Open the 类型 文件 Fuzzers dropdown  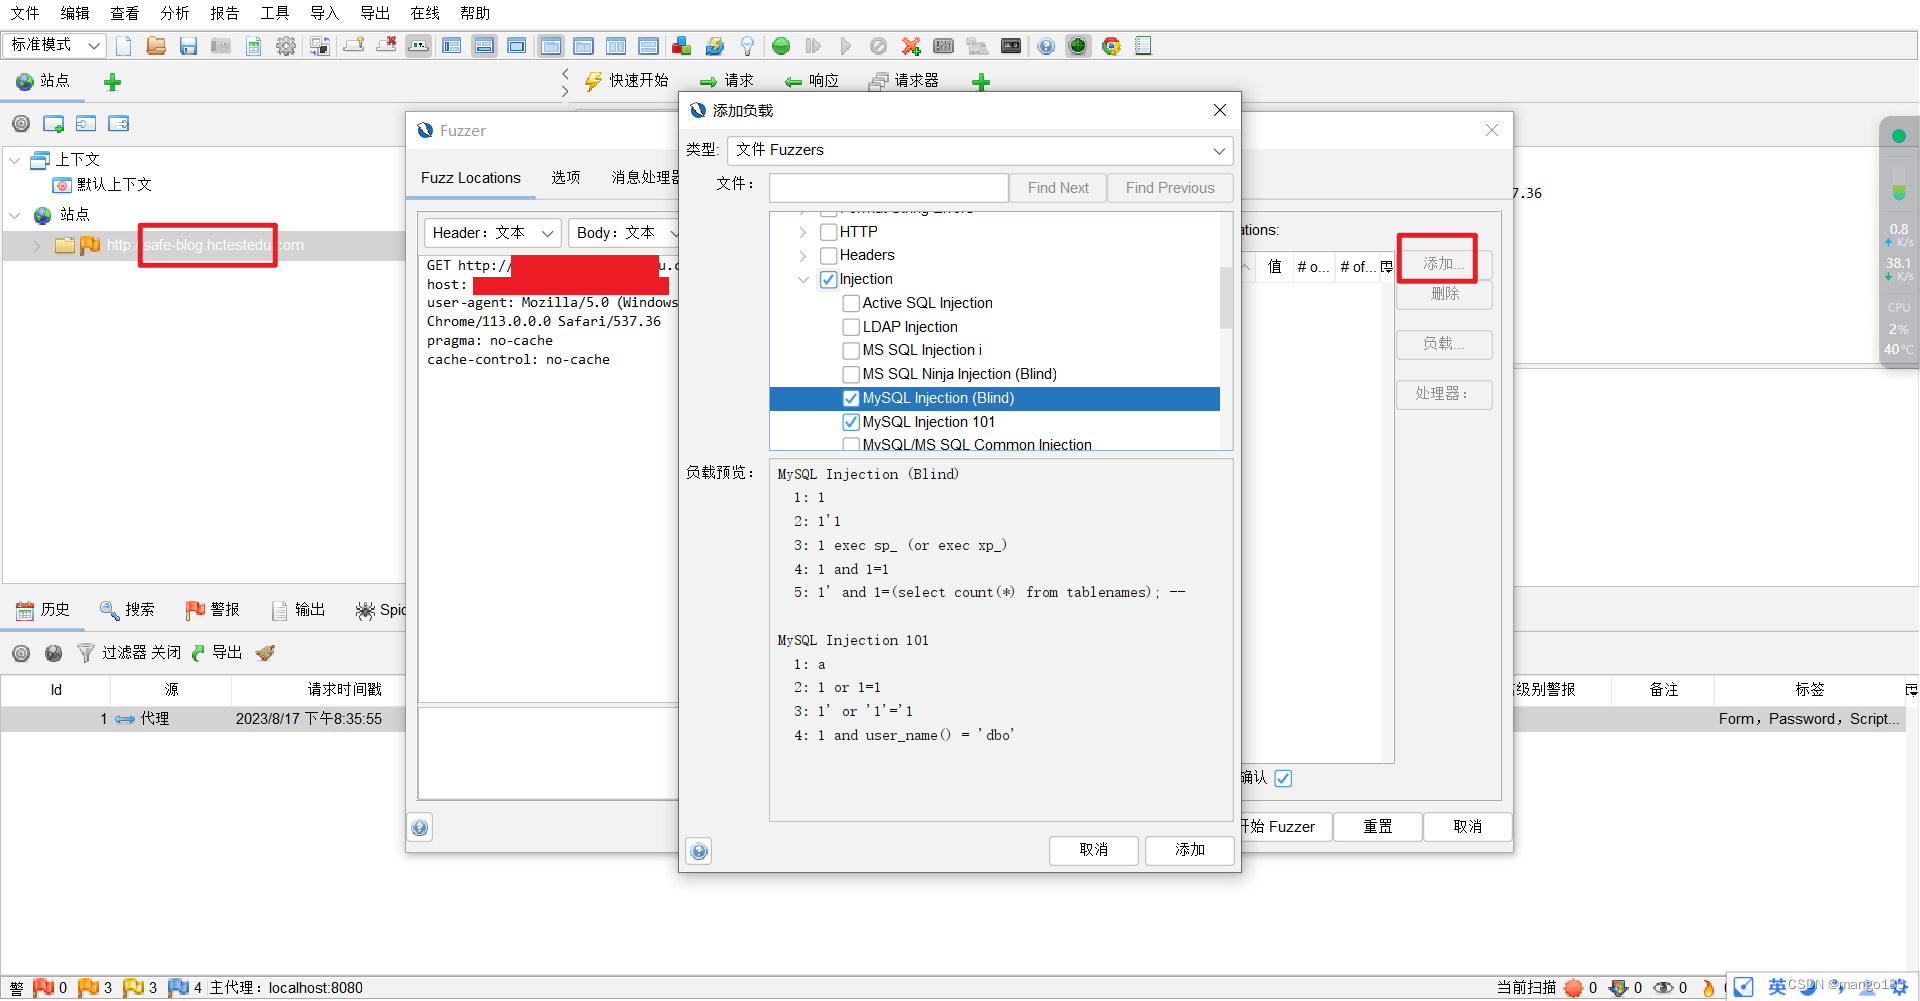click(x=980, y=150)
